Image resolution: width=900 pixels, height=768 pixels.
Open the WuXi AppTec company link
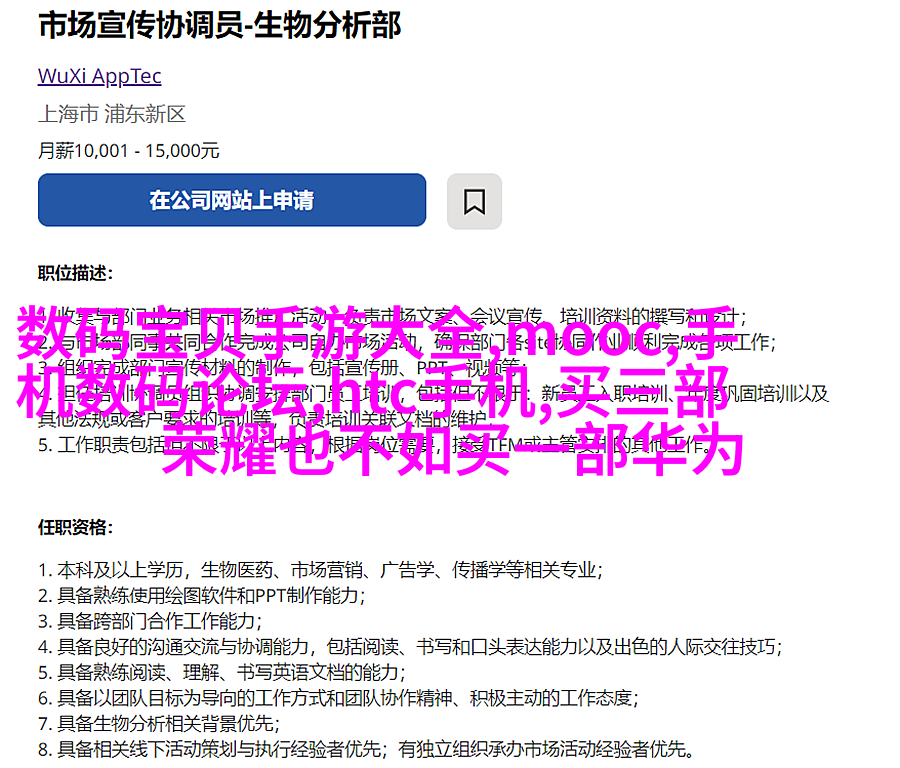[x=99, y=76]
